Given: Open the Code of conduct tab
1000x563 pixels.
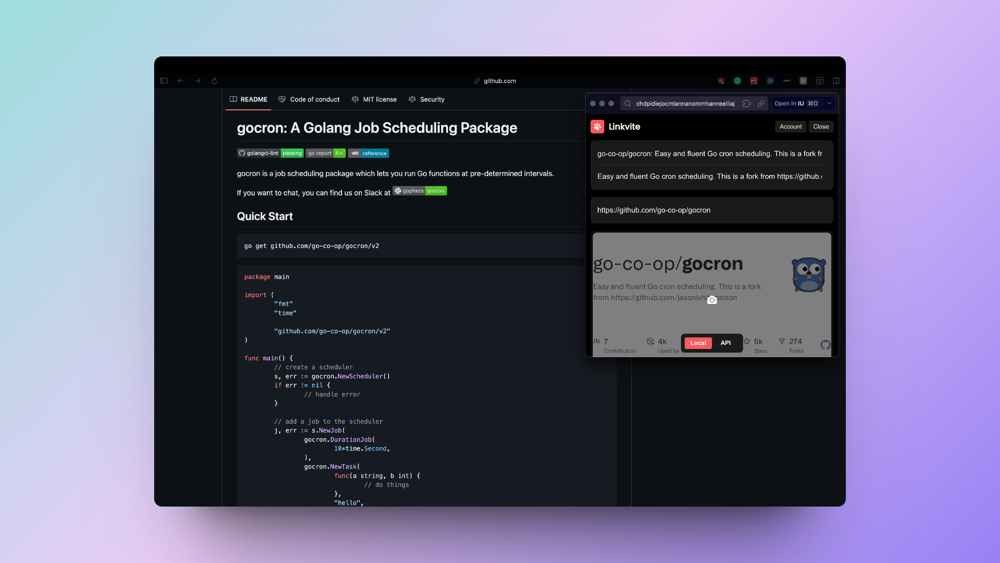Looking at the screenshot, I should 309,99.
